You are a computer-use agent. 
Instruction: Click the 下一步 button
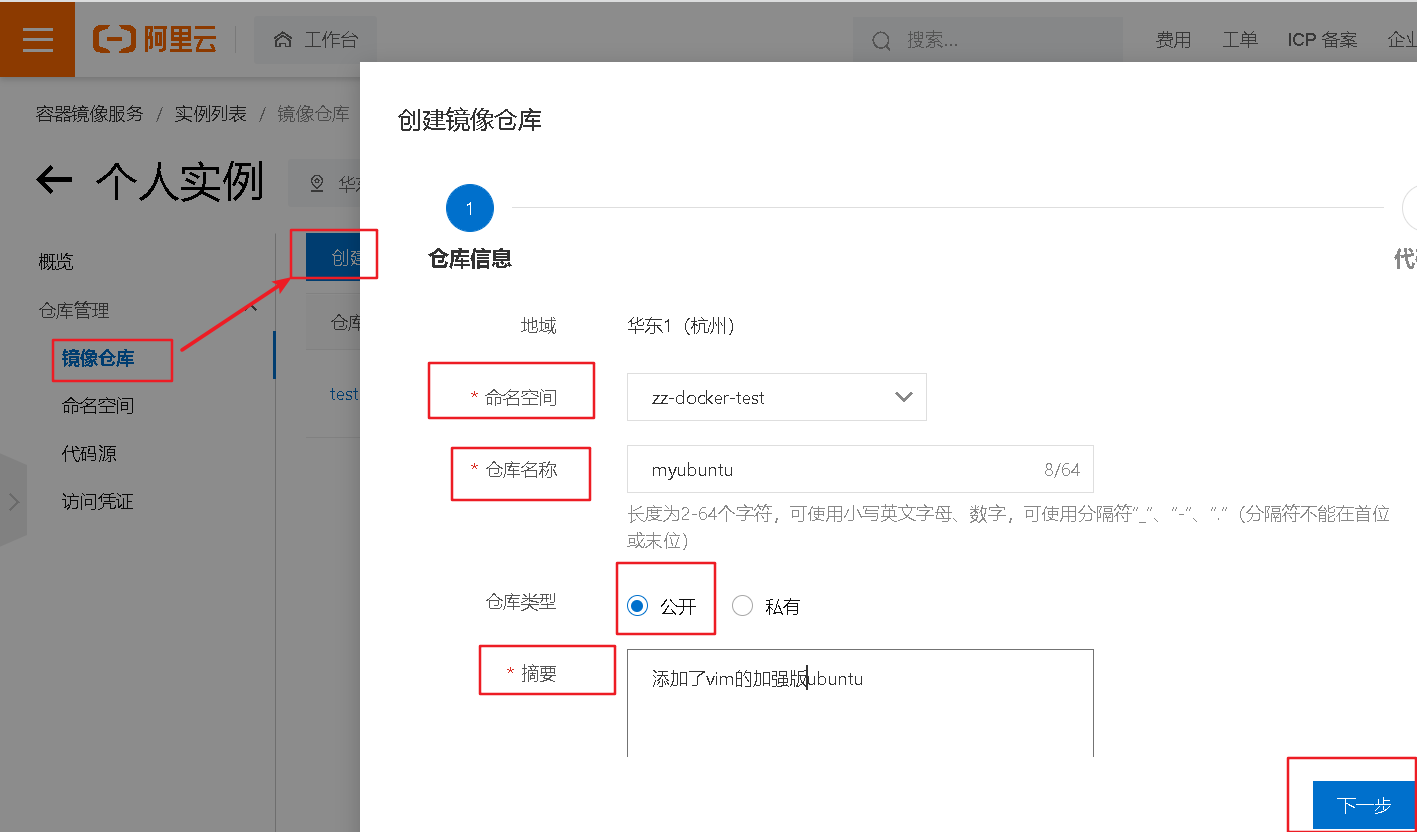click(x=1364, y=805)
